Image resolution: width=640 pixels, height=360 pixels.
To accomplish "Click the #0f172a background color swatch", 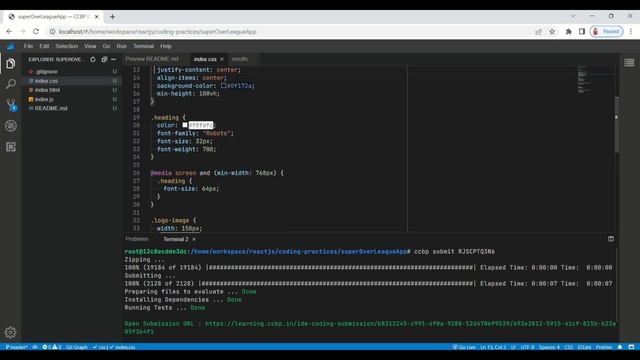I will [223, 86].
